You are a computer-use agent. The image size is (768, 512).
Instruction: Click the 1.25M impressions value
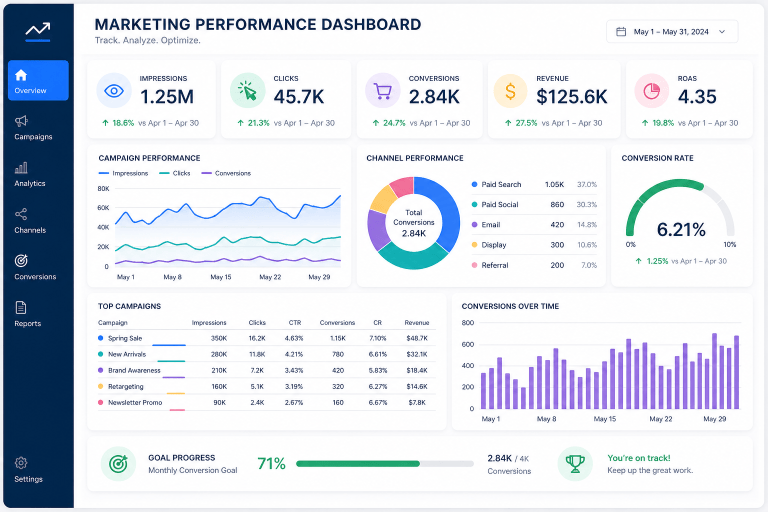click(167, 97)
